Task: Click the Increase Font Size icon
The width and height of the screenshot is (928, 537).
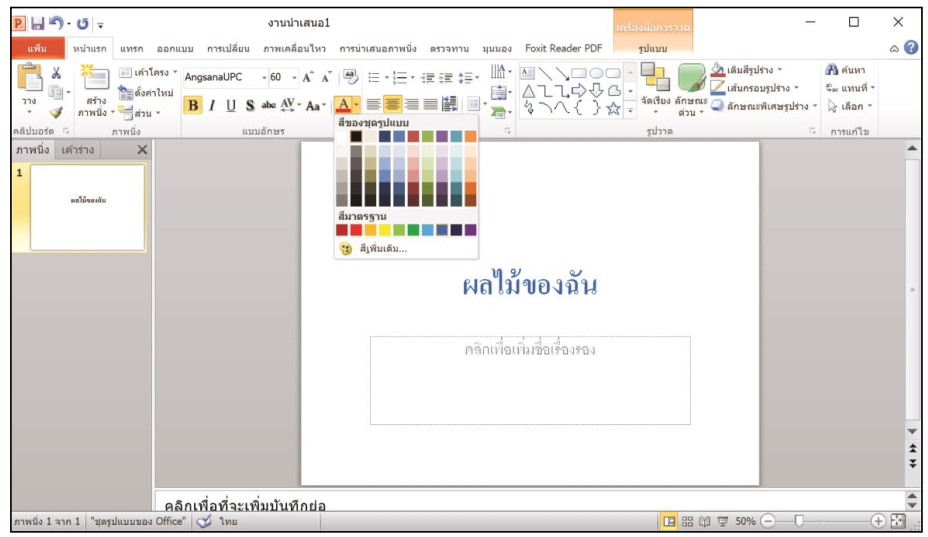Action: (307, 77)
